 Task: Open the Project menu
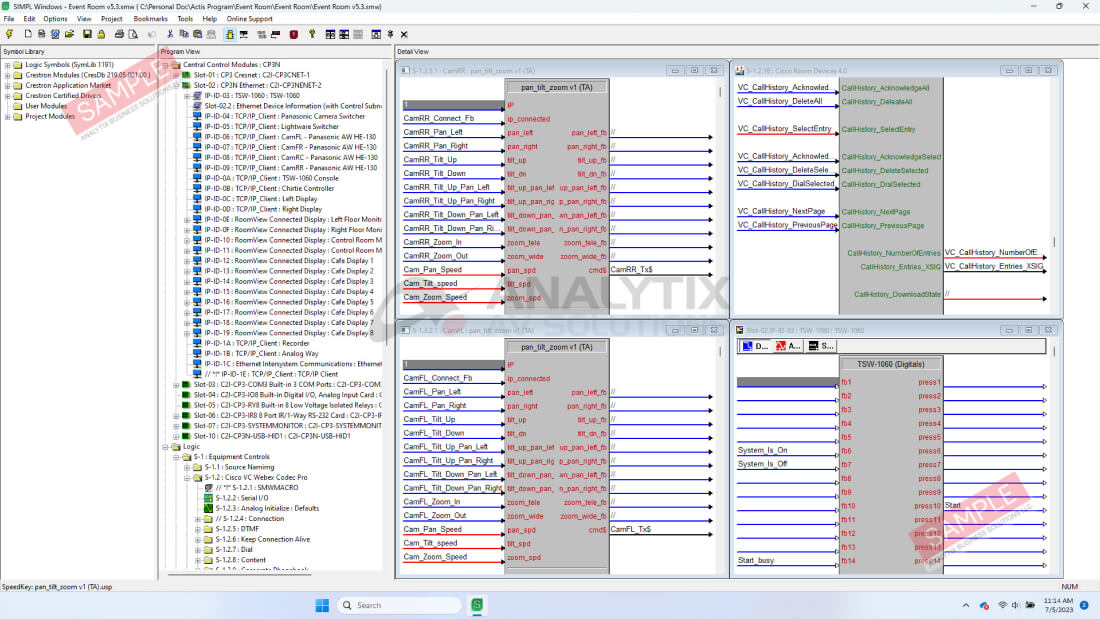112,19
